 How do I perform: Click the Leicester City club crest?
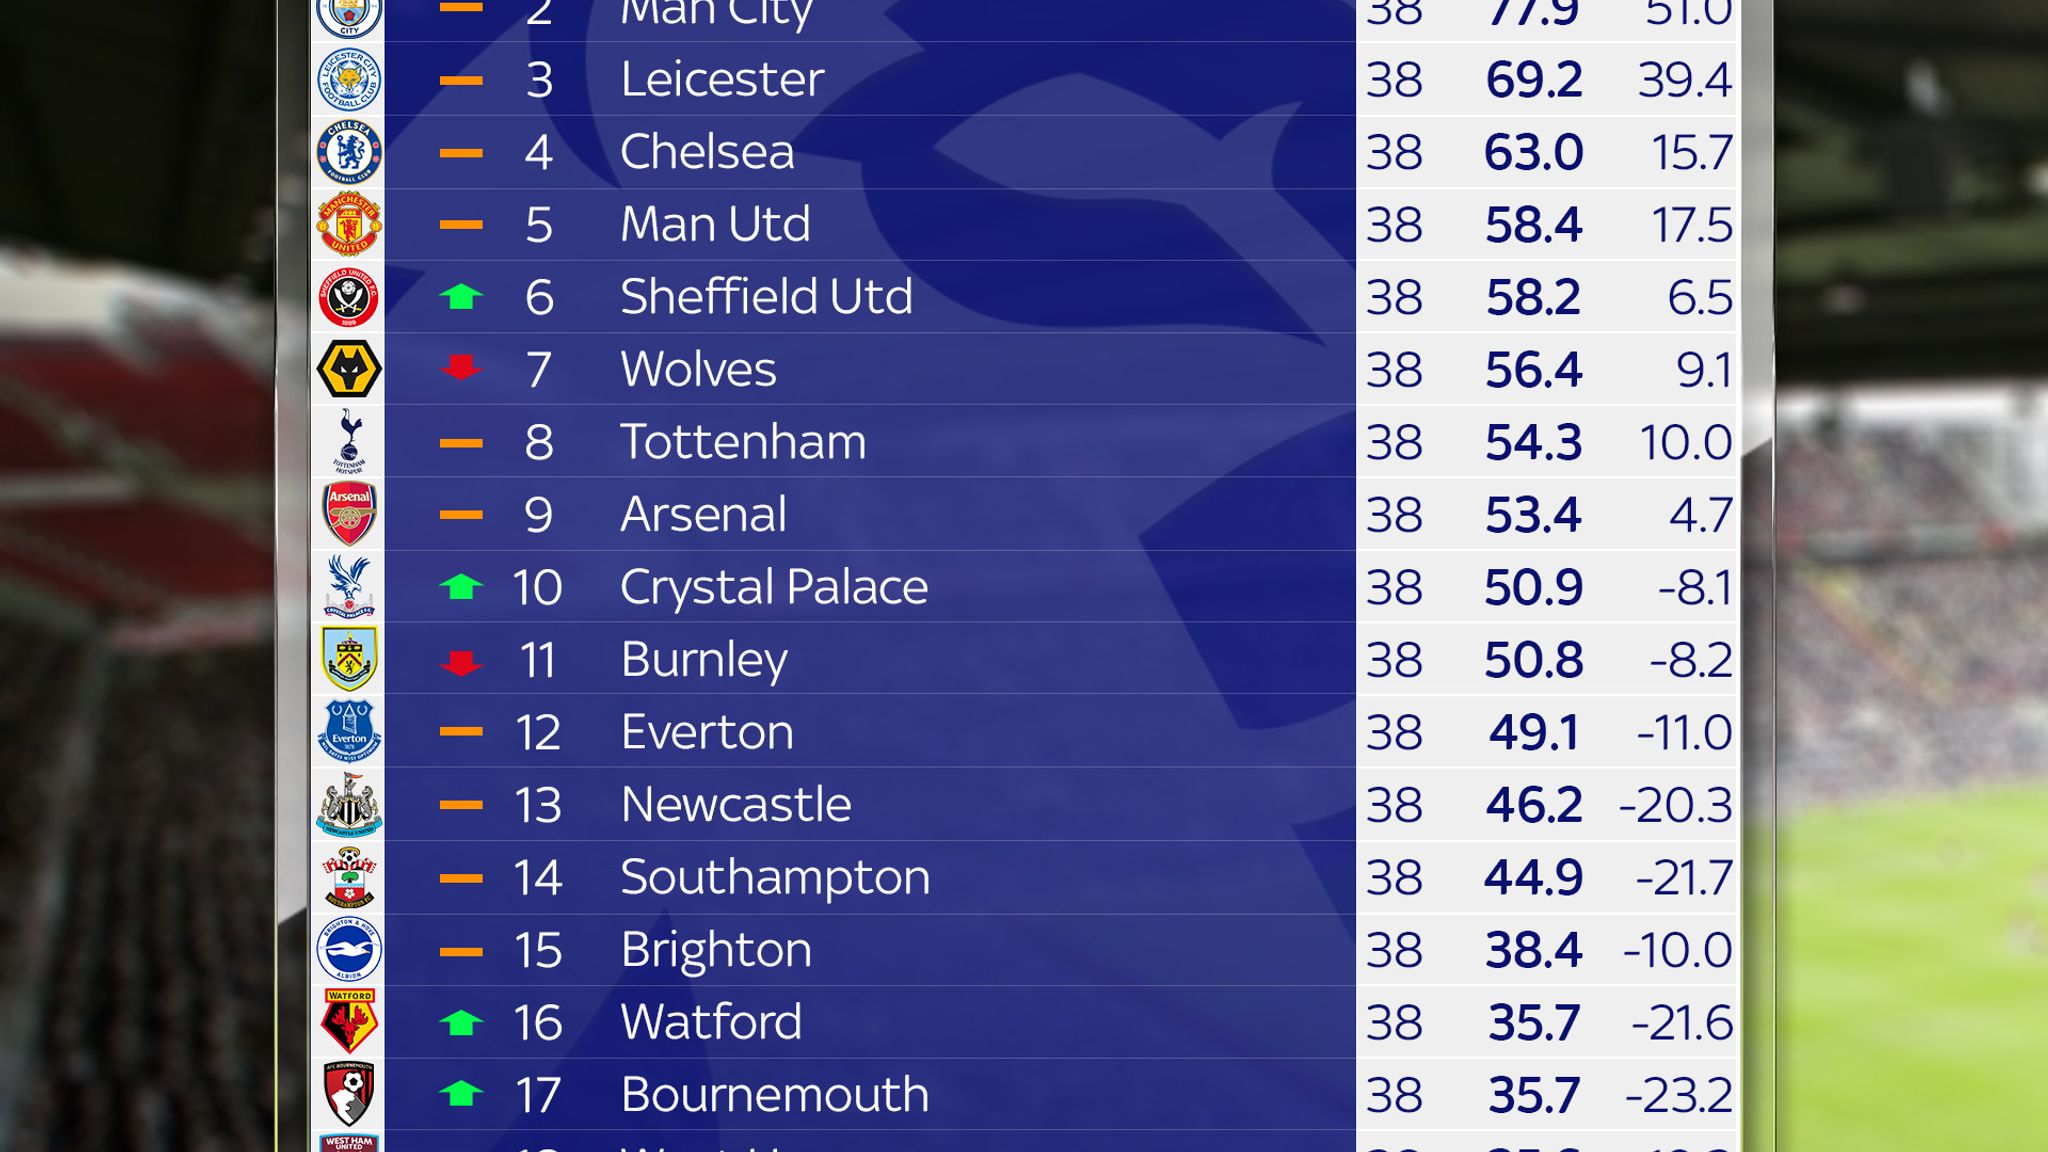pos(349,79)
